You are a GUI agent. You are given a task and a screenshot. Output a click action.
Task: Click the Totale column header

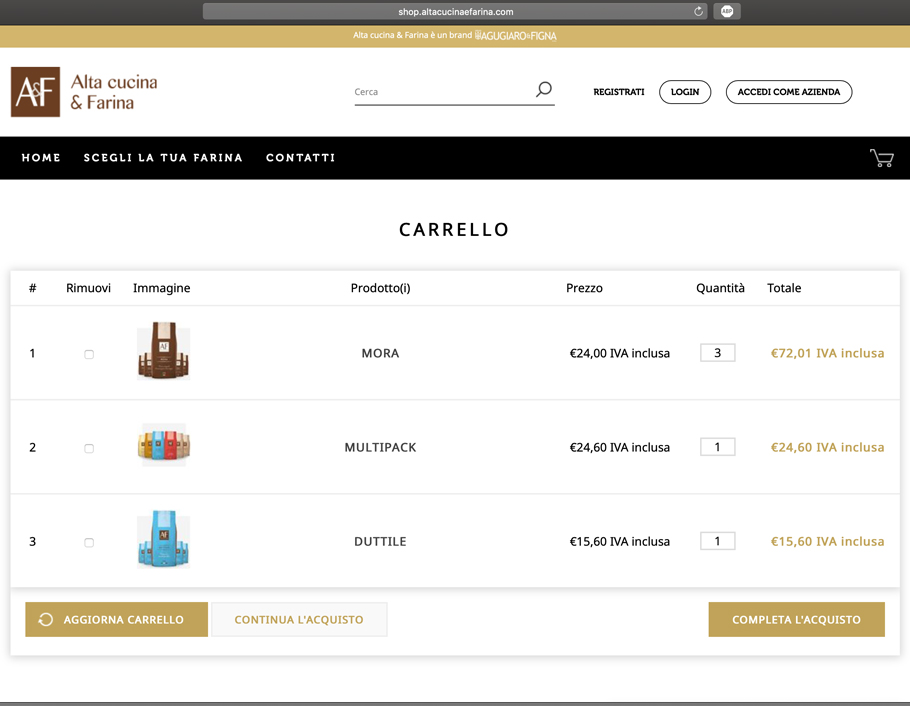784,288
